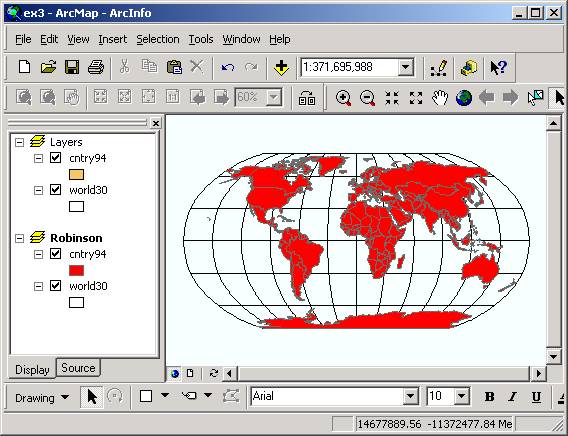The width and height of the screenshot is (568, 436).
Task: Collapse the Robinson data frame tree
Action: point(20,238)
